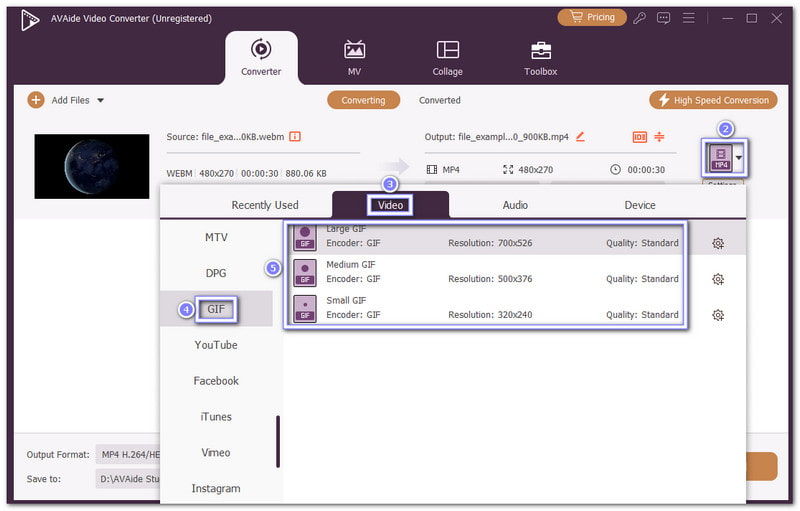Click the Earth video thumbnail
Image resolution: width=800 pixels, height=511 pixels.
click(92, 166)
